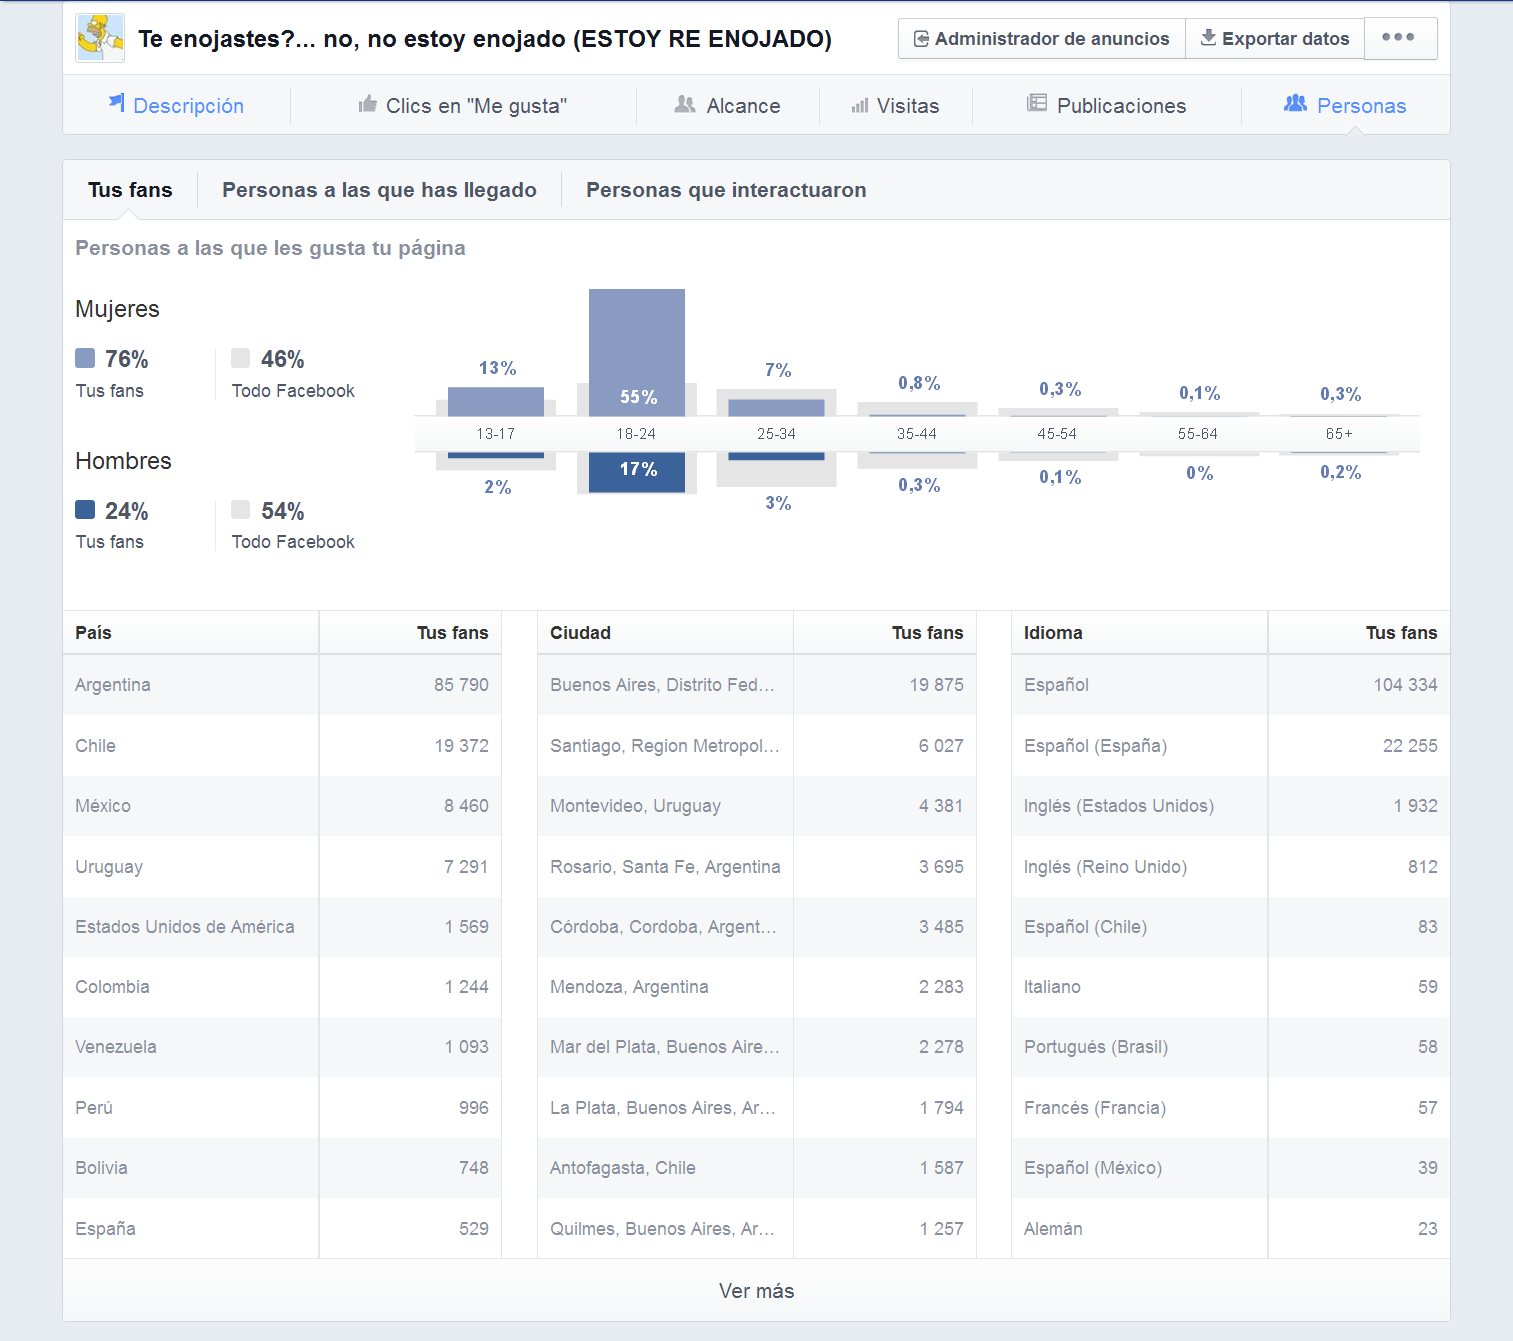Click Inglés (Estados Unidos) language row
This screenshot has height=1341, width=1513.
tap(1231, 806)
